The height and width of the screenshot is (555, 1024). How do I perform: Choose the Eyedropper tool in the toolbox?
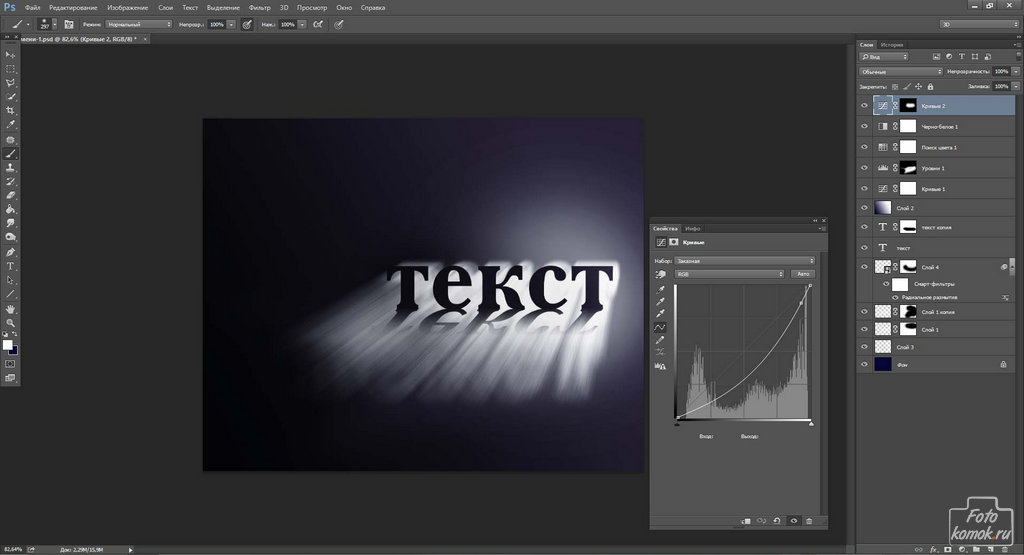coord(11,125)
